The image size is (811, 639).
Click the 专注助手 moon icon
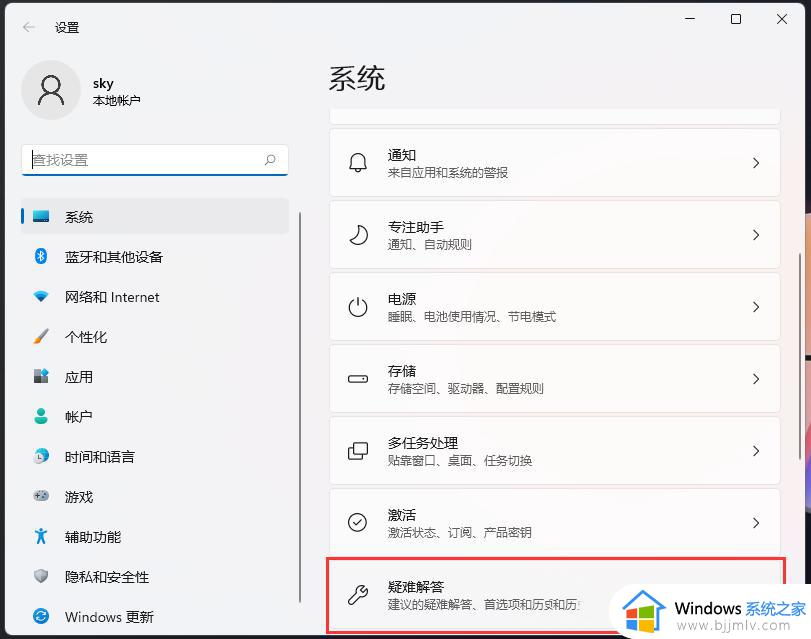coord(358,234)
